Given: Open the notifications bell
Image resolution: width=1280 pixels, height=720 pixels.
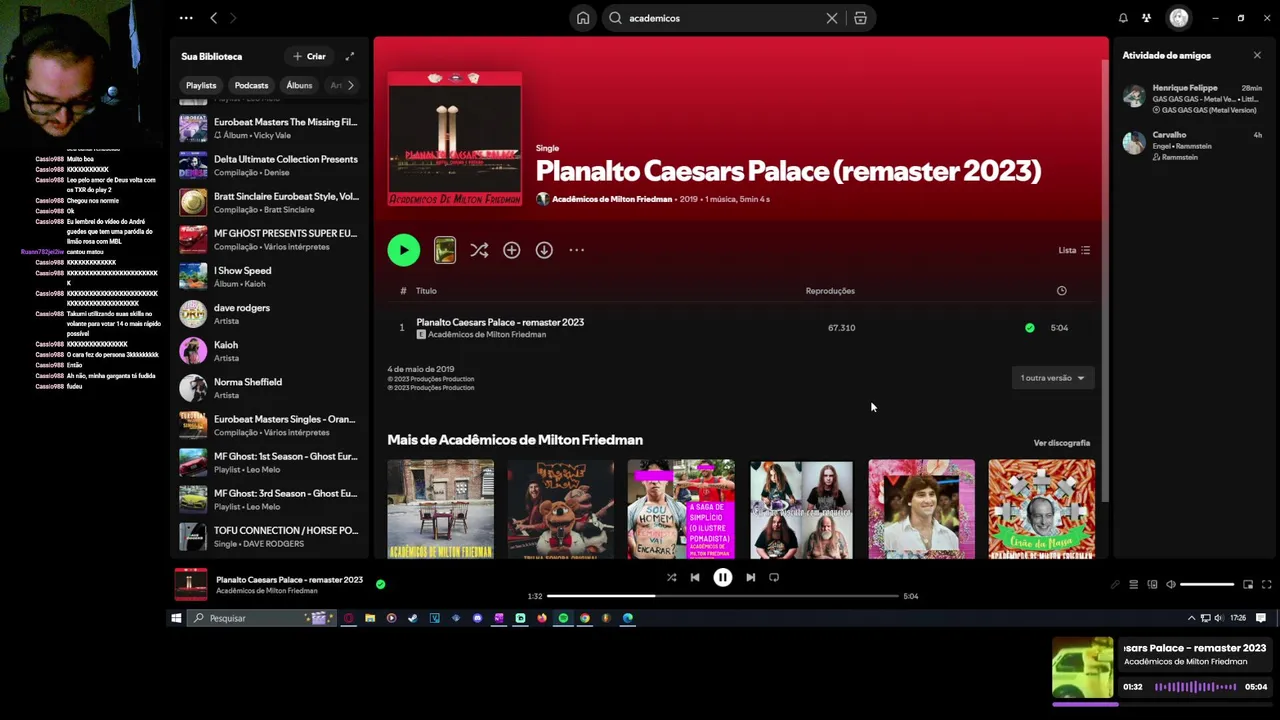Looking at the screenshot, I should click(1123, 18).
